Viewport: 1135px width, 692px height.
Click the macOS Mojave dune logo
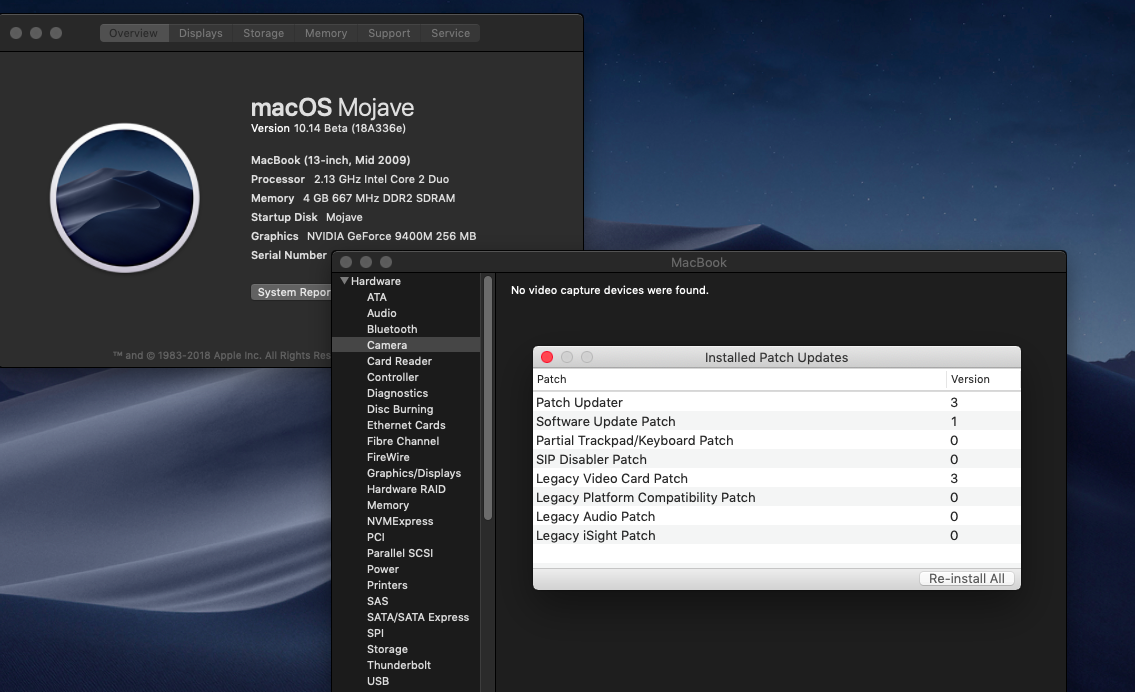click(125, 198)
